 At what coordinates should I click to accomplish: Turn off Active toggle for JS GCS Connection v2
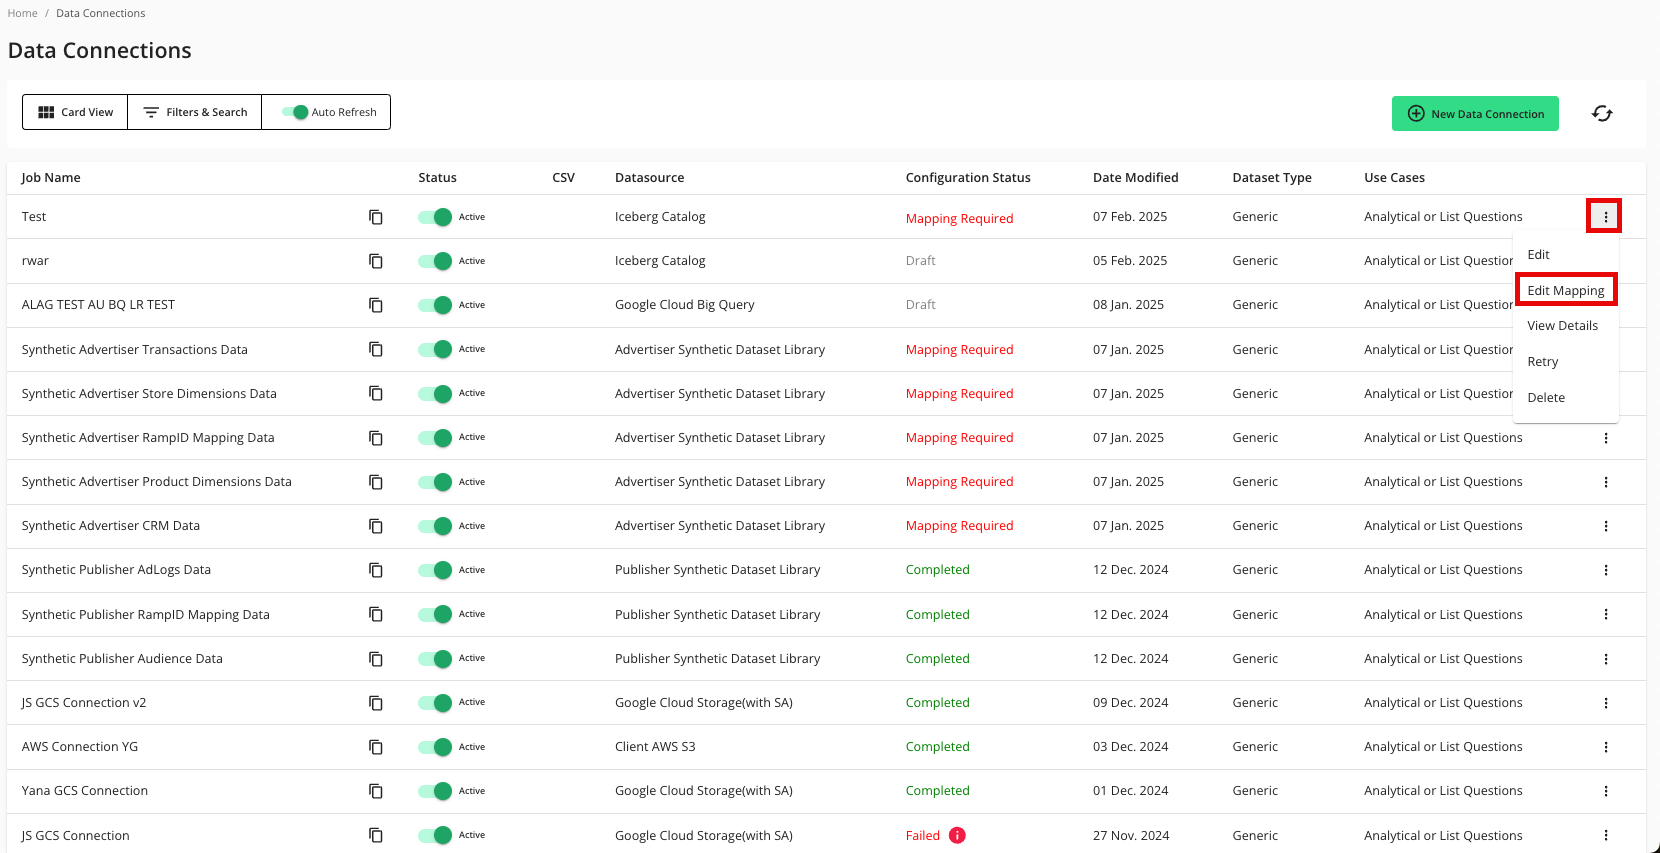[x=435, y=703]
